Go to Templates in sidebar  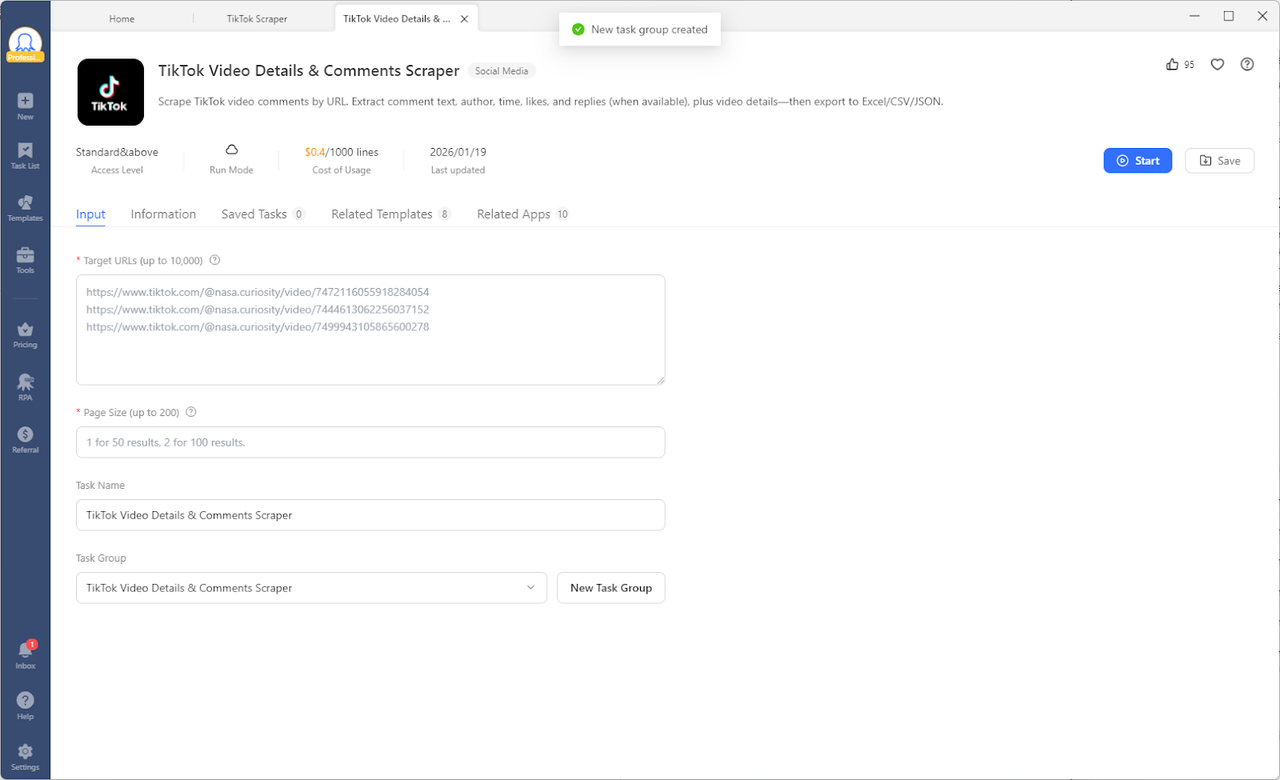coord(25,208)
